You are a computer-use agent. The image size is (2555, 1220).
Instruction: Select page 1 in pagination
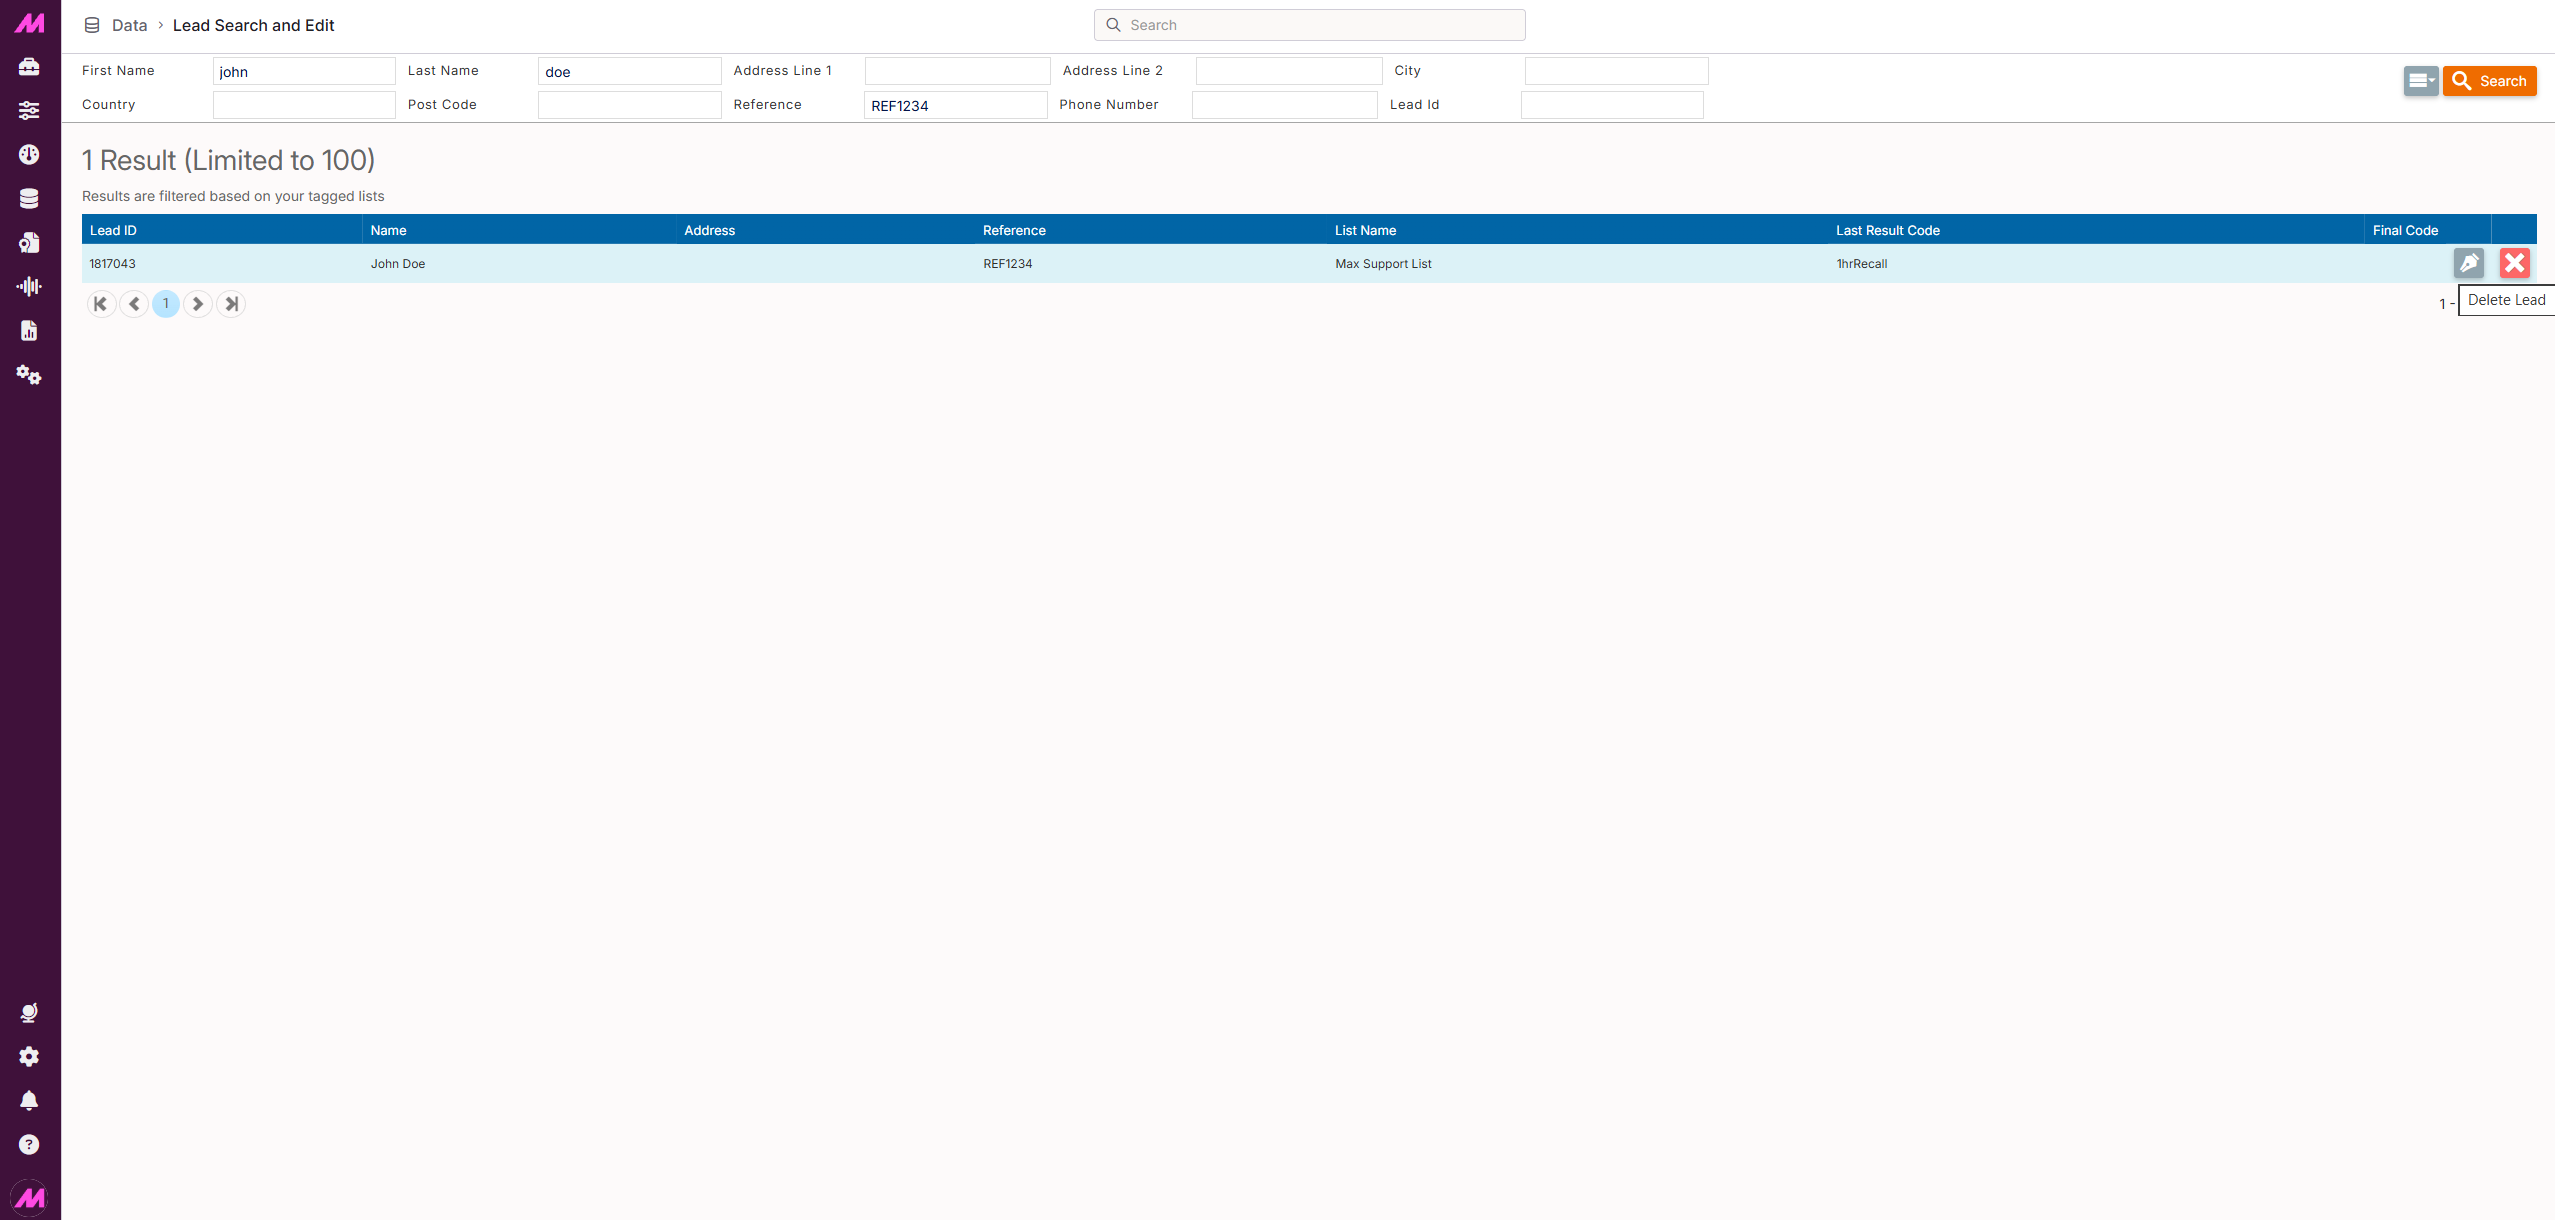pyautogui.click(x=166, y=304)
